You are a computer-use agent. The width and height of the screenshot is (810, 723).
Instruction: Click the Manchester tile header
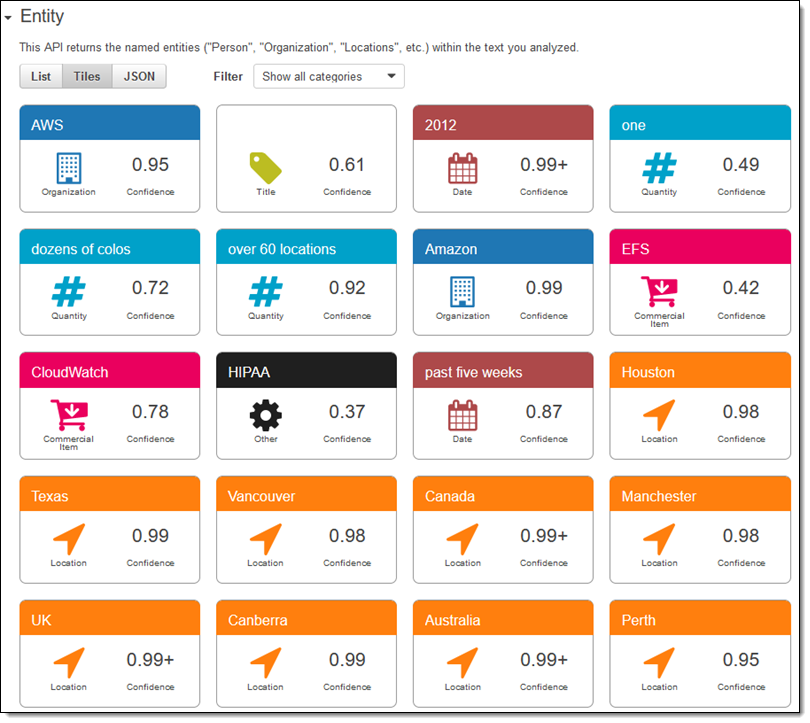700,494
